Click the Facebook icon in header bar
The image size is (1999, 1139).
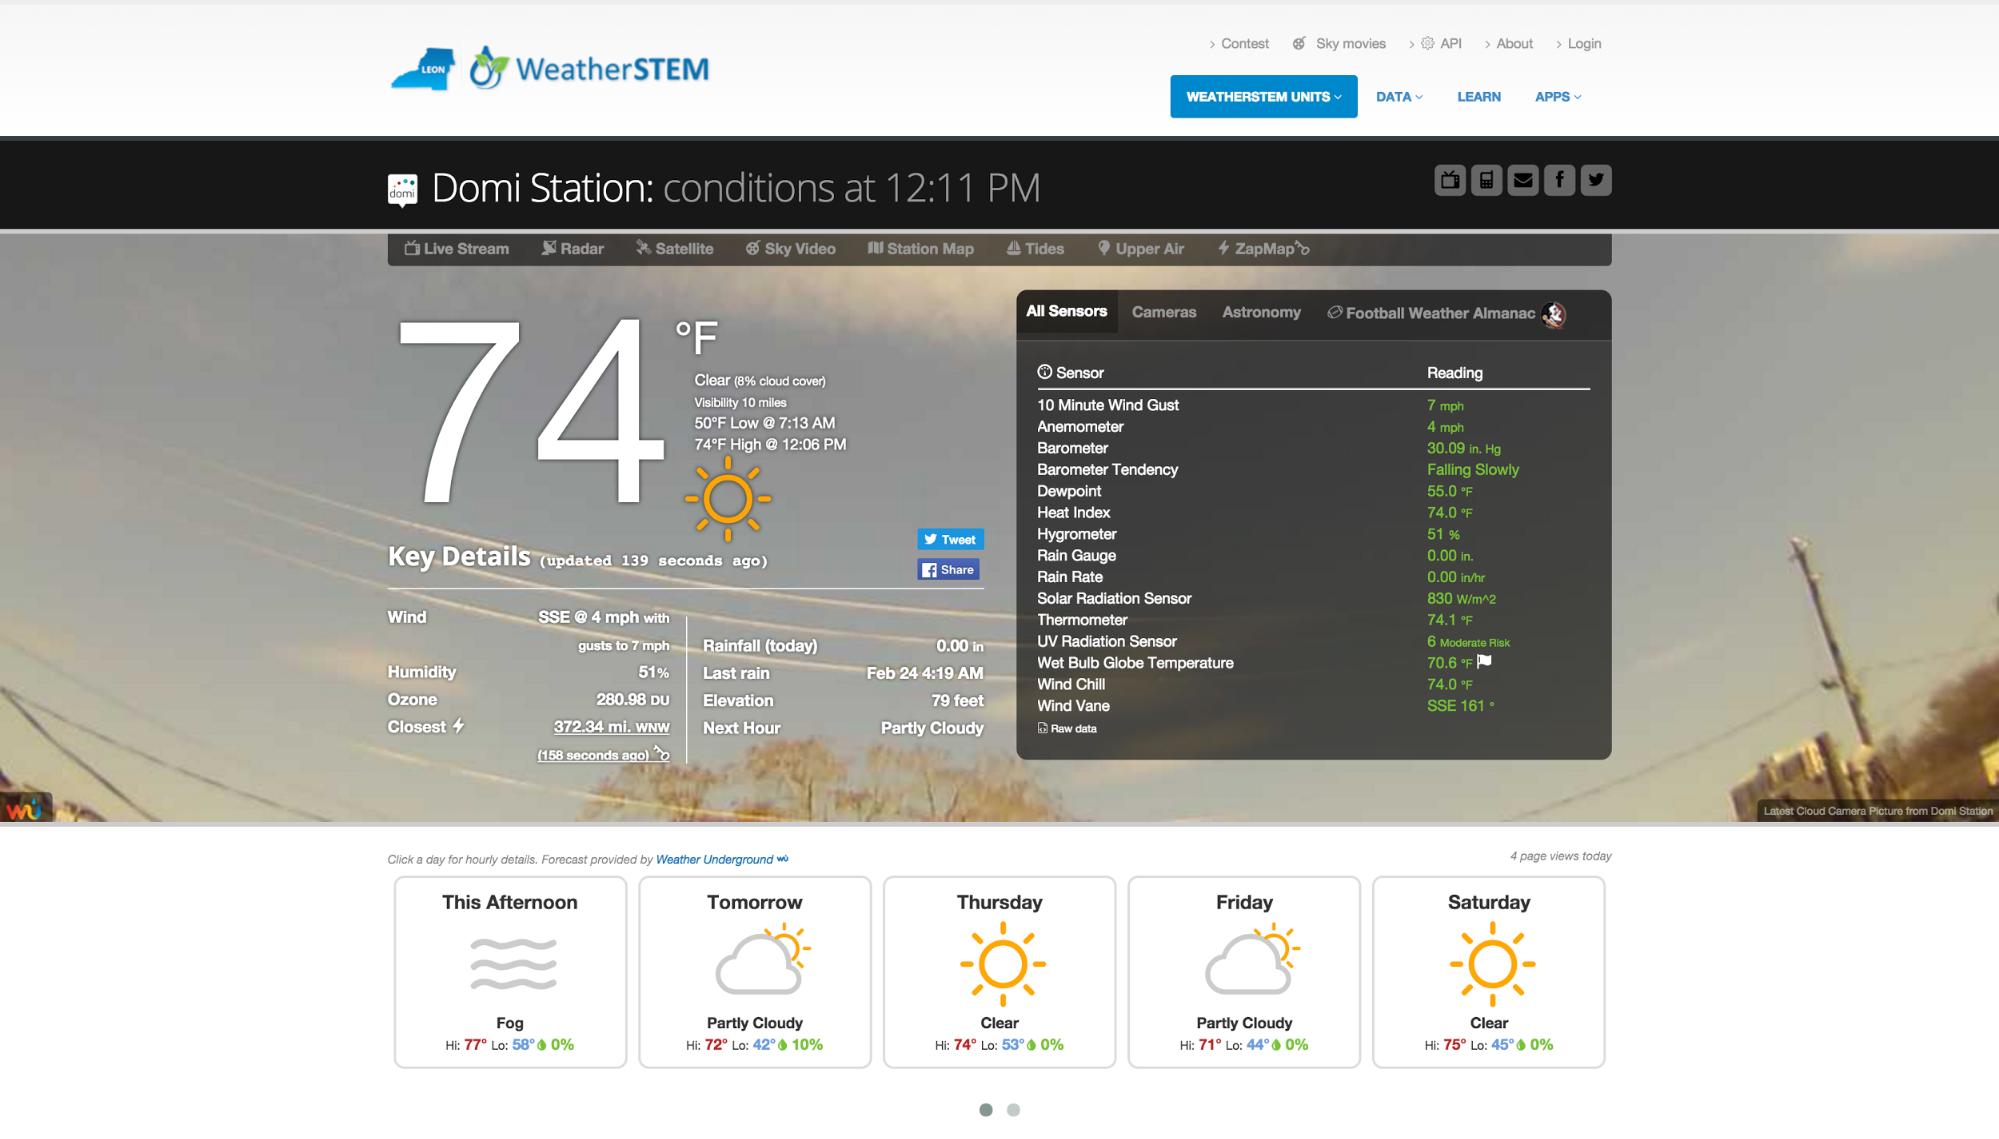[x=1559, y=180]
